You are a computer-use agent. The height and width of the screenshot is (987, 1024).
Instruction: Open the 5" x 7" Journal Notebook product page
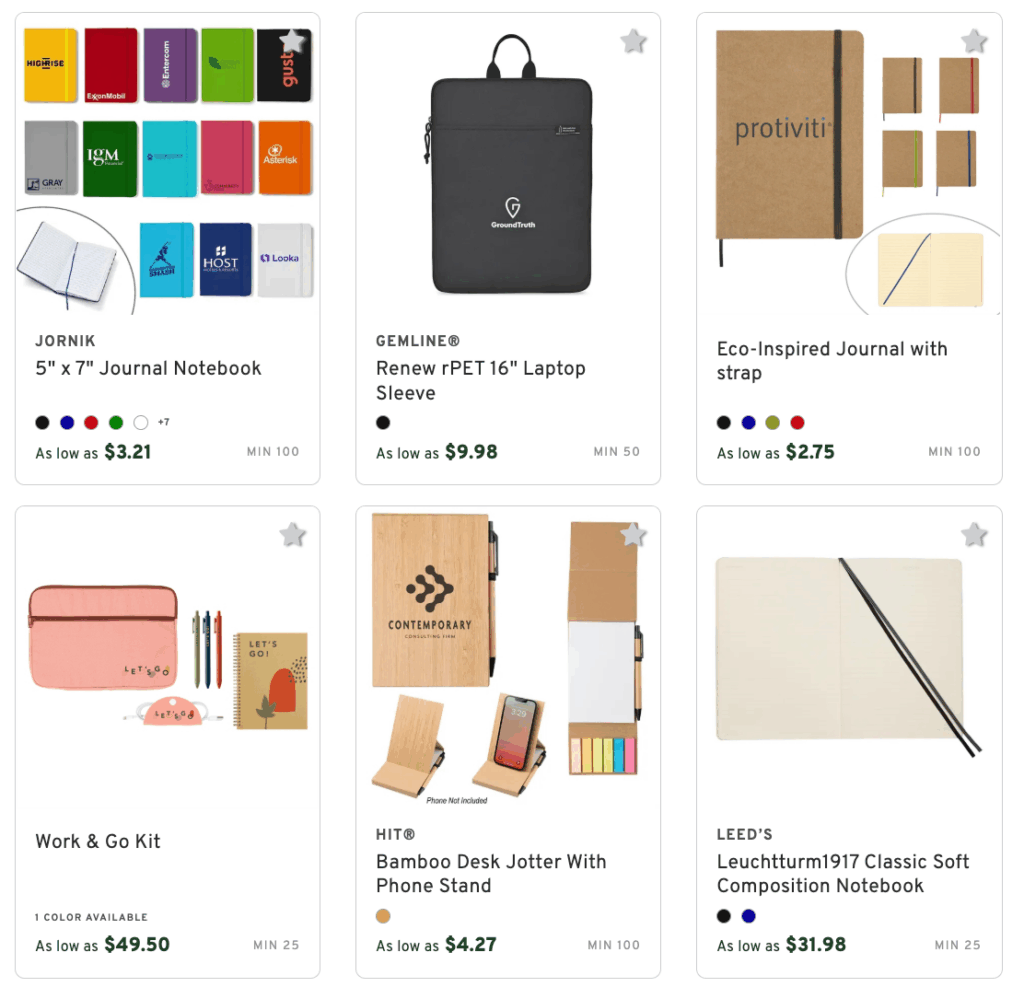[146, 368]
